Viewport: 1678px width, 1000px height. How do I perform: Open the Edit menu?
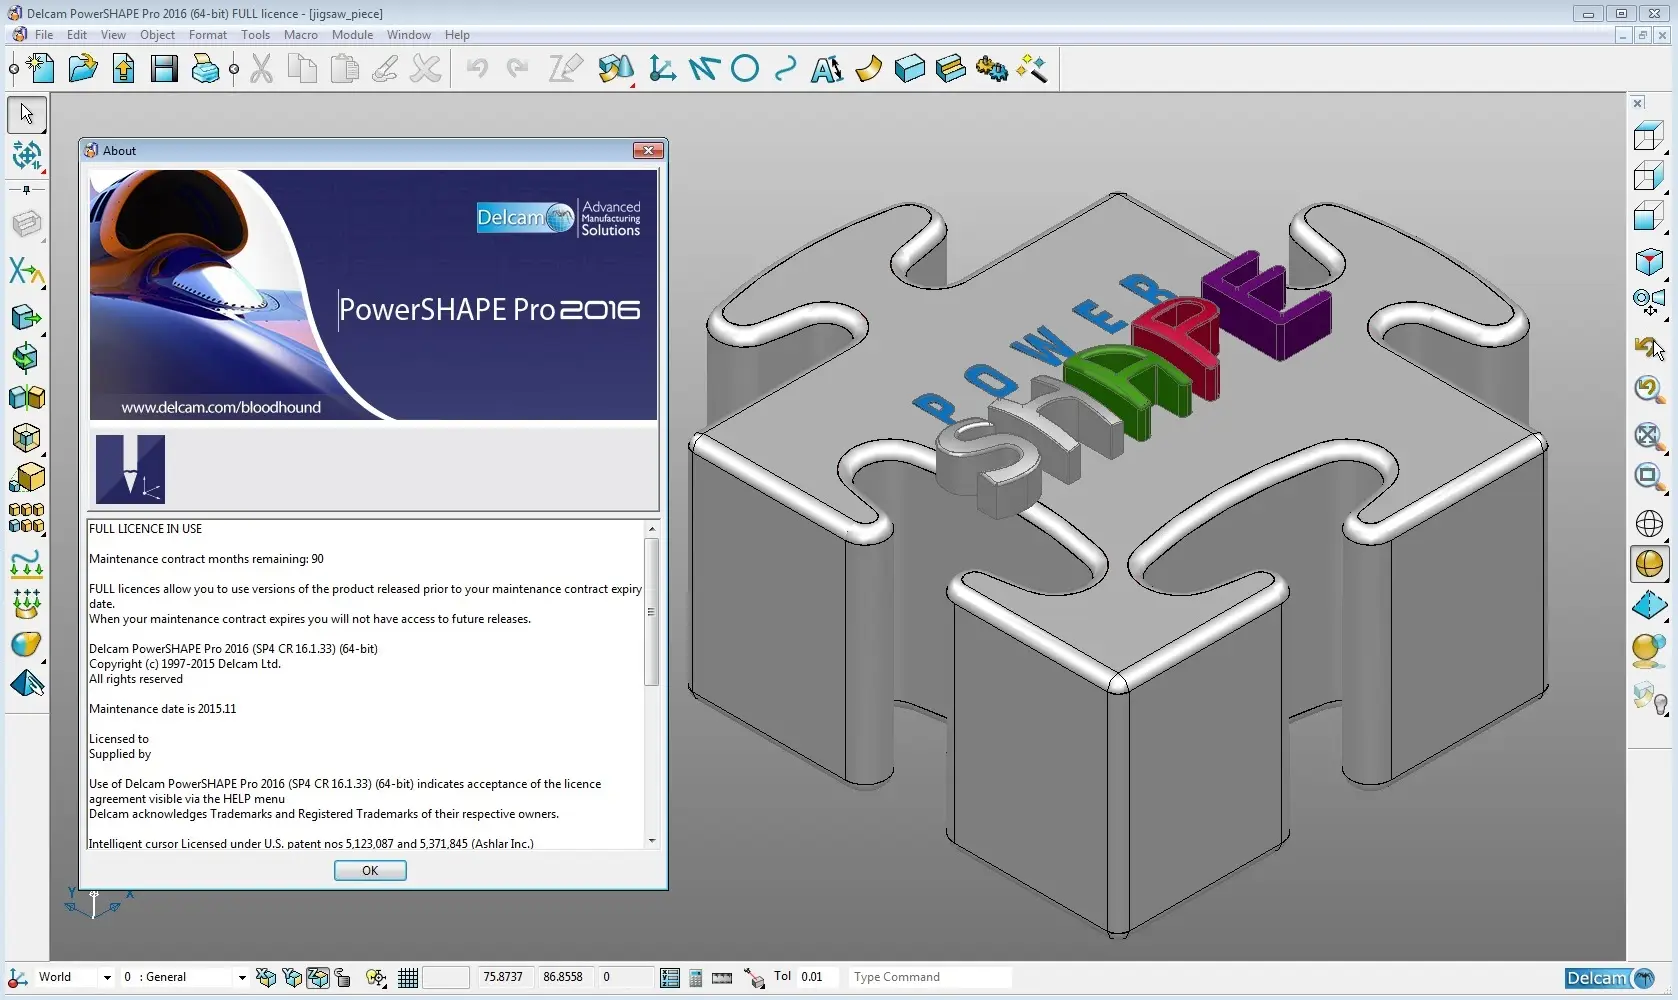point(77,35)
